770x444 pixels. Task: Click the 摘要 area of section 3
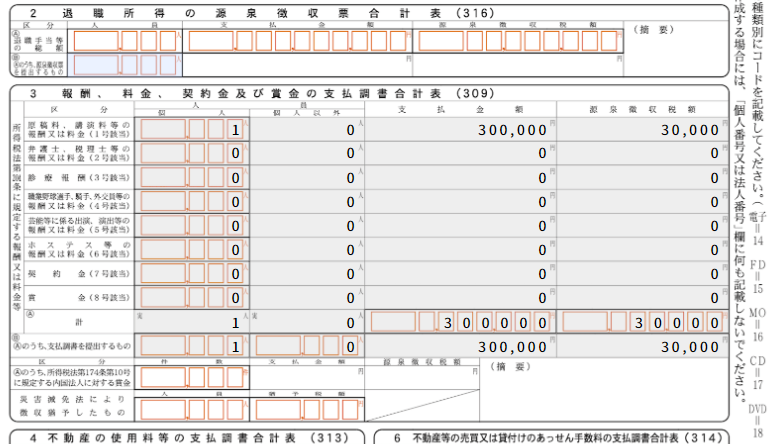pos(605,389)
